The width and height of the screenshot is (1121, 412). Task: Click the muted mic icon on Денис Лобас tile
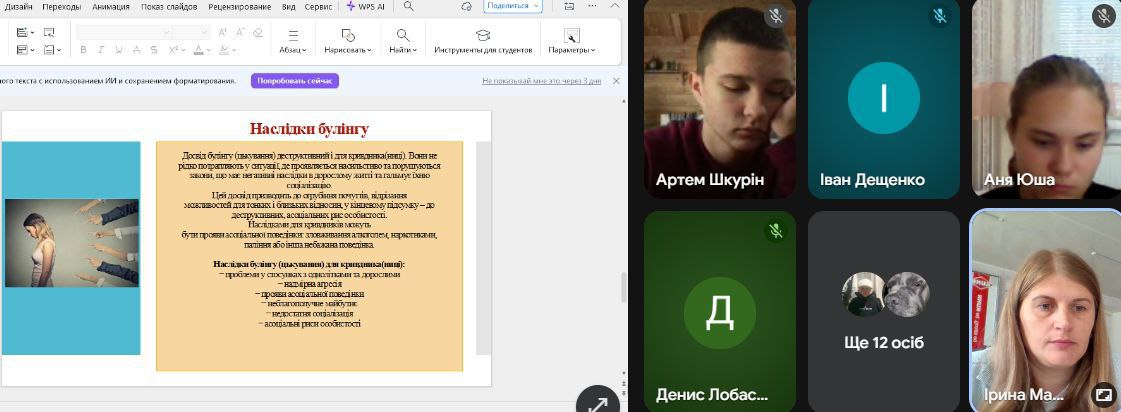[x=775, y=231]
